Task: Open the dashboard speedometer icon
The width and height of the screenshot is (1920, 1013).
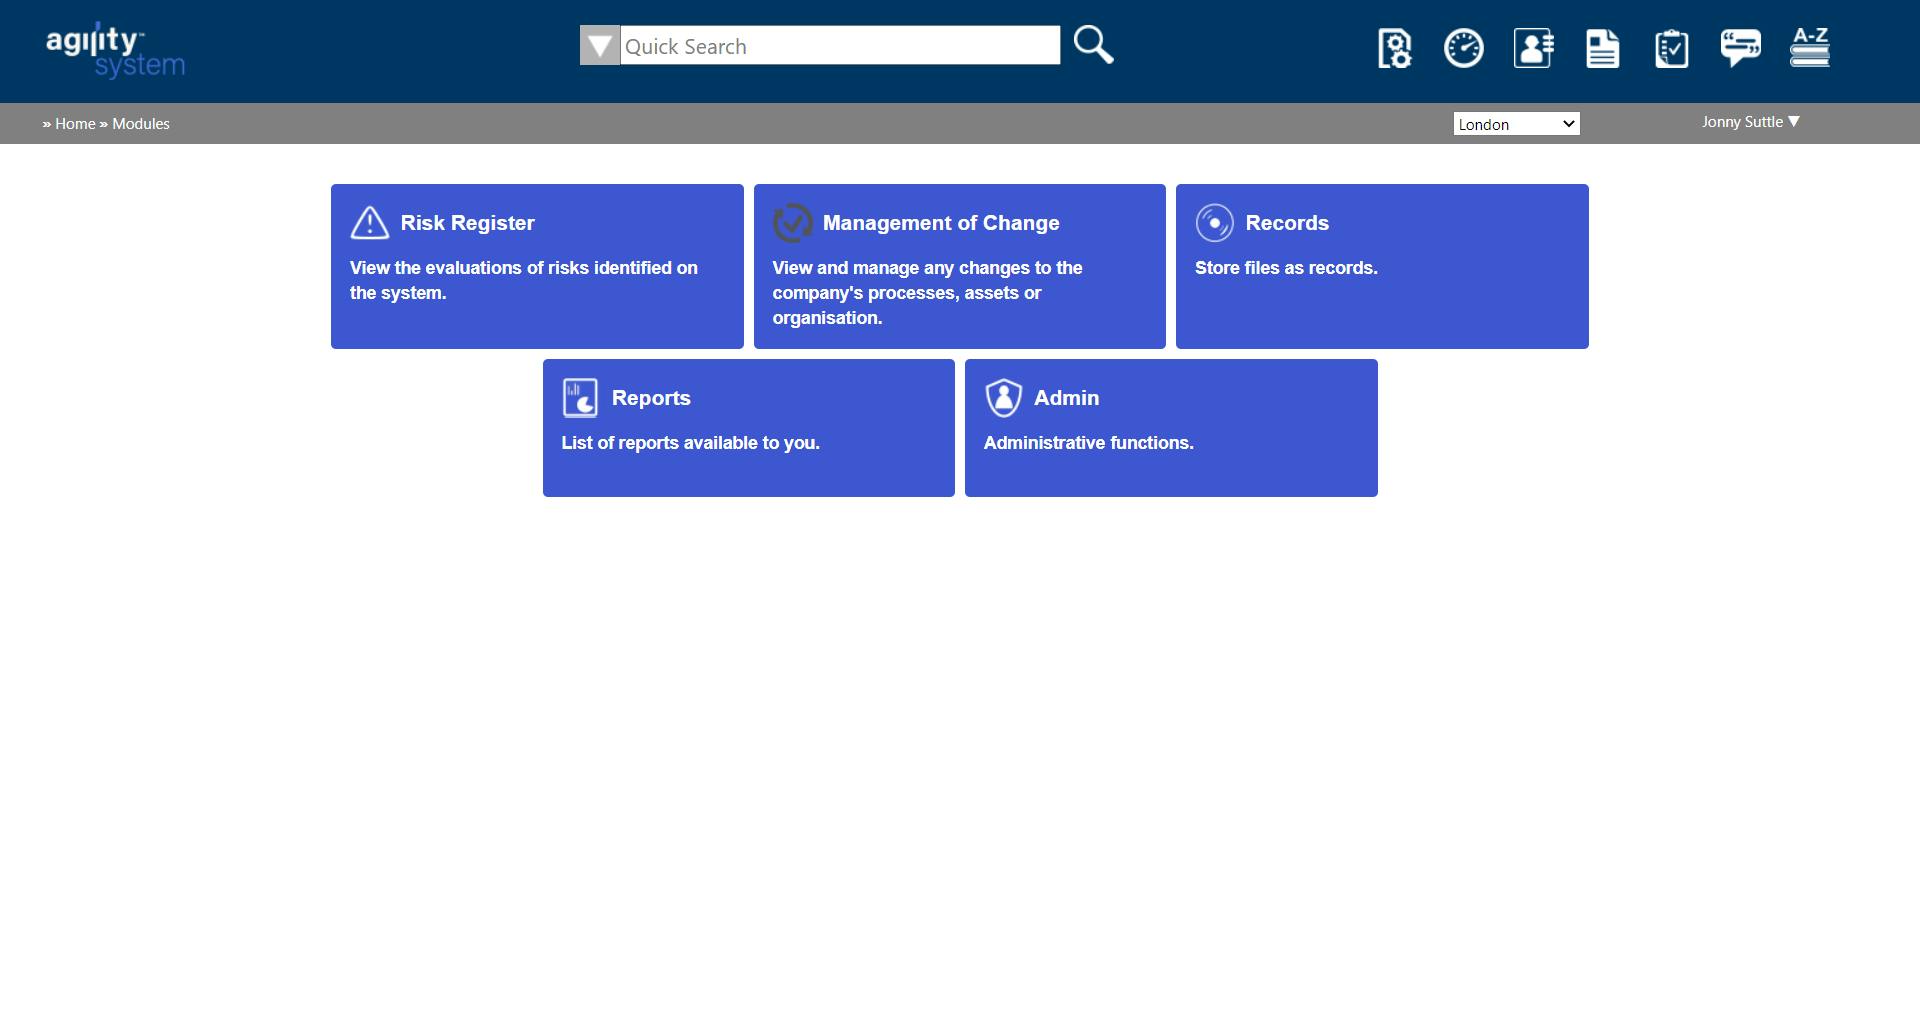Action: tap(1463, 47)
